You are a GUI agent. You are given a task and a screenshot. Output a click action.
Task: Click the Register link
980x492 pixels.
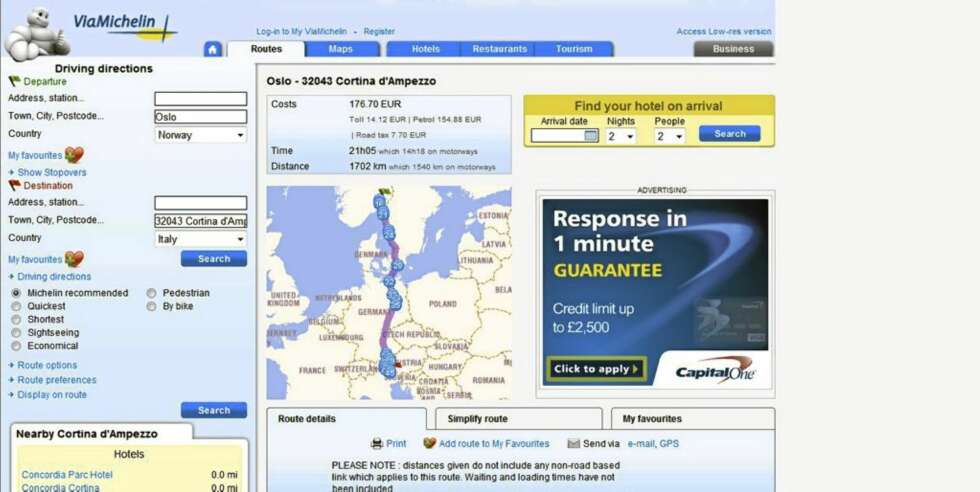coord(379,31)
